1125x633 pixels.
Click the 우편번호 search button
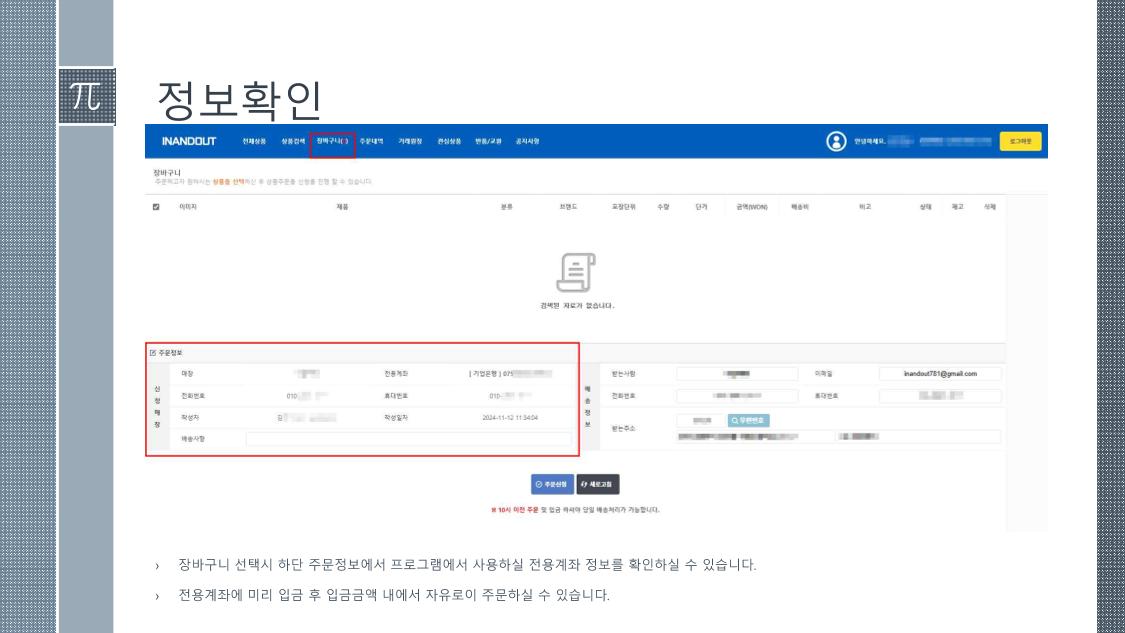tap(748, 421)
